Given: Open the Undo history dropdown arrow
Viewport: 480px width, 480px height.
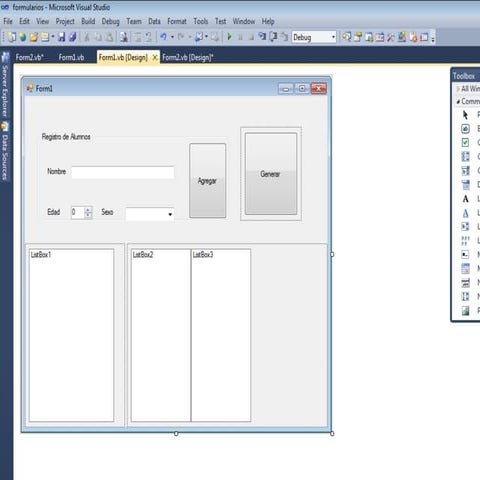Looking at the screenshot, I should [172, 37].
